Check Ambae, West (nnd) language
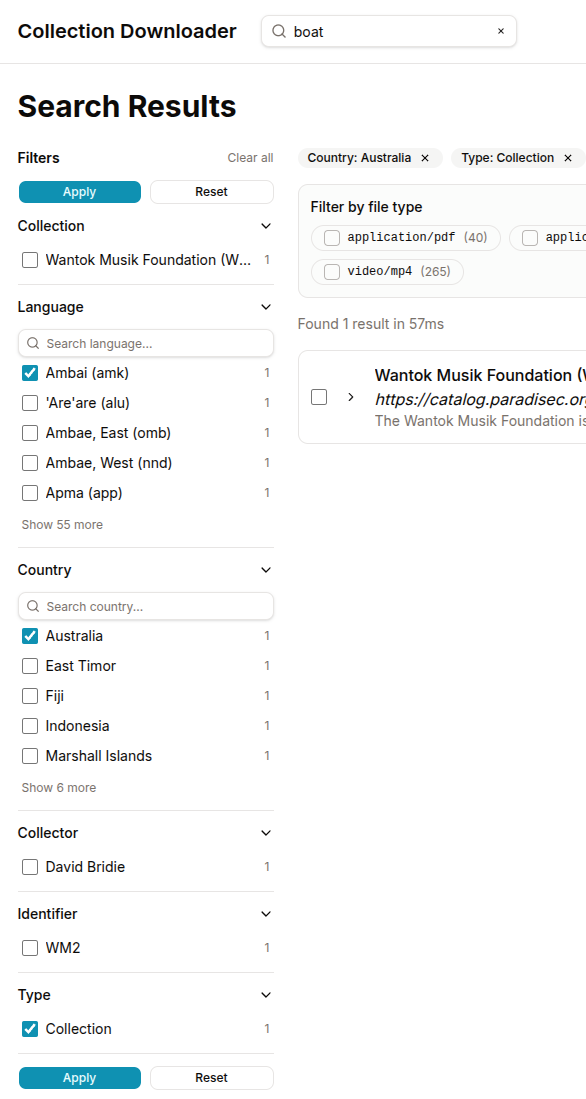The image size is (586, 1099). click(30, 463)
